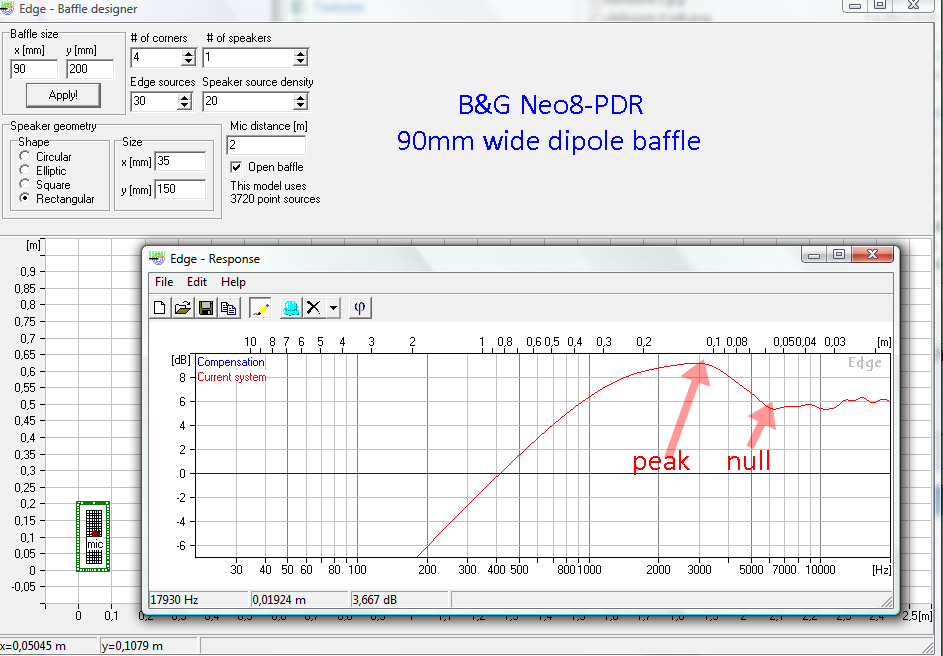Image resolution: width=943 pixels, height=656 pixels.
Task: Click the '0,01924 m' status bar value
Action: coord(278,599)
